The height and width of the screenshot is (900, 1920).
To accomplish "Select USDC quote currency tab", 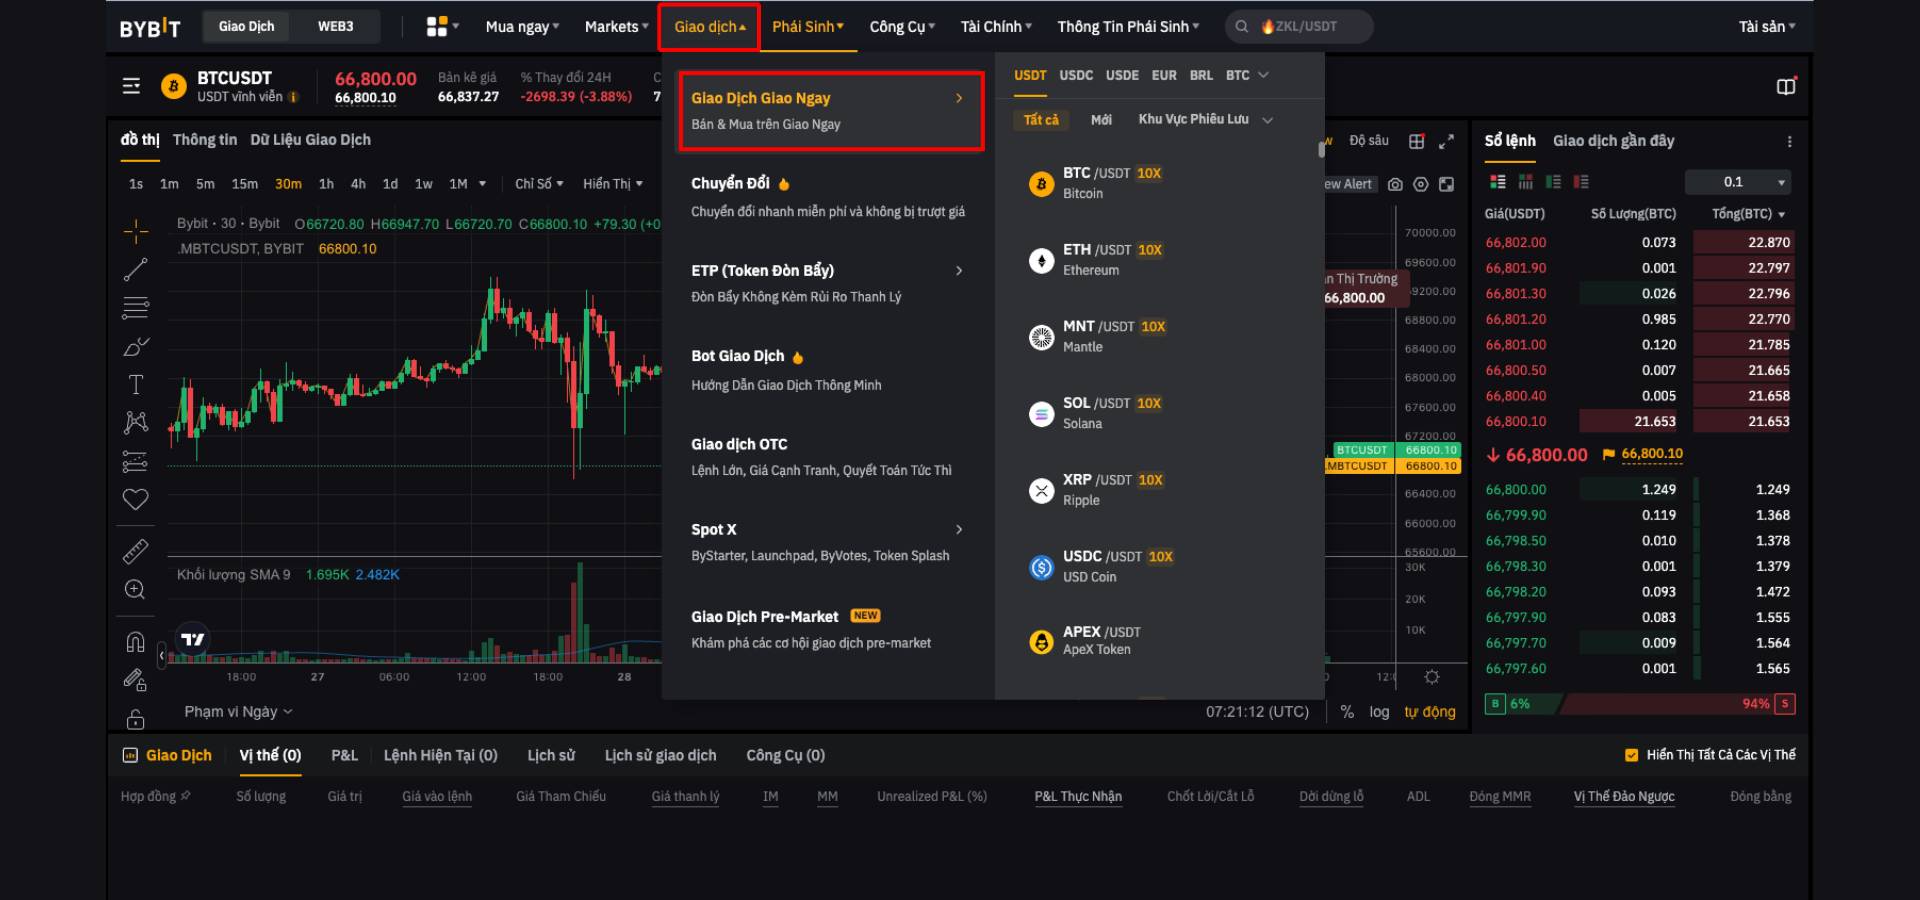I will click(x=1076, y=75).
